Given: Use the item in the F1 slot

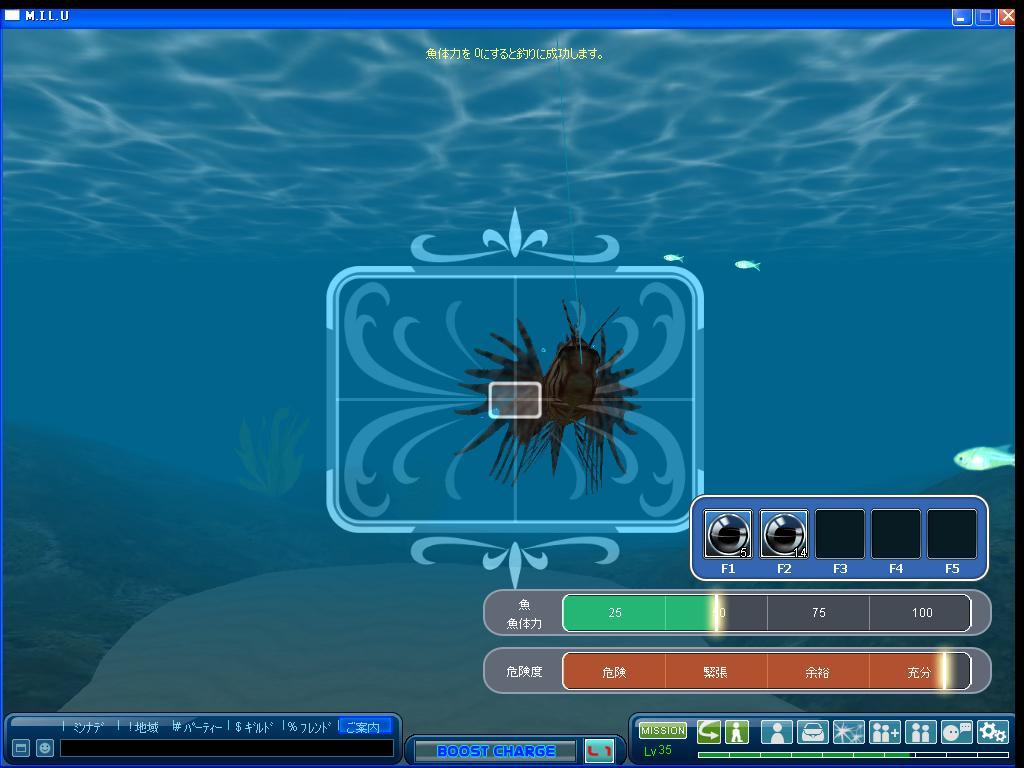Looking at the screenshot, I should click(x=727, y=534).
